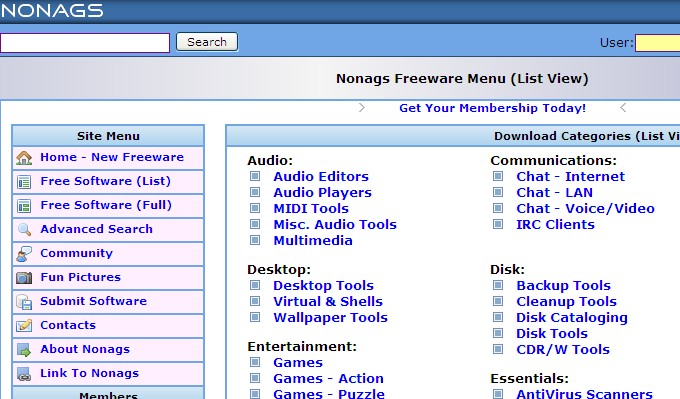Viewport: 680px width, 399px height.
Task: Click the Search button
Action: [207, 42]
